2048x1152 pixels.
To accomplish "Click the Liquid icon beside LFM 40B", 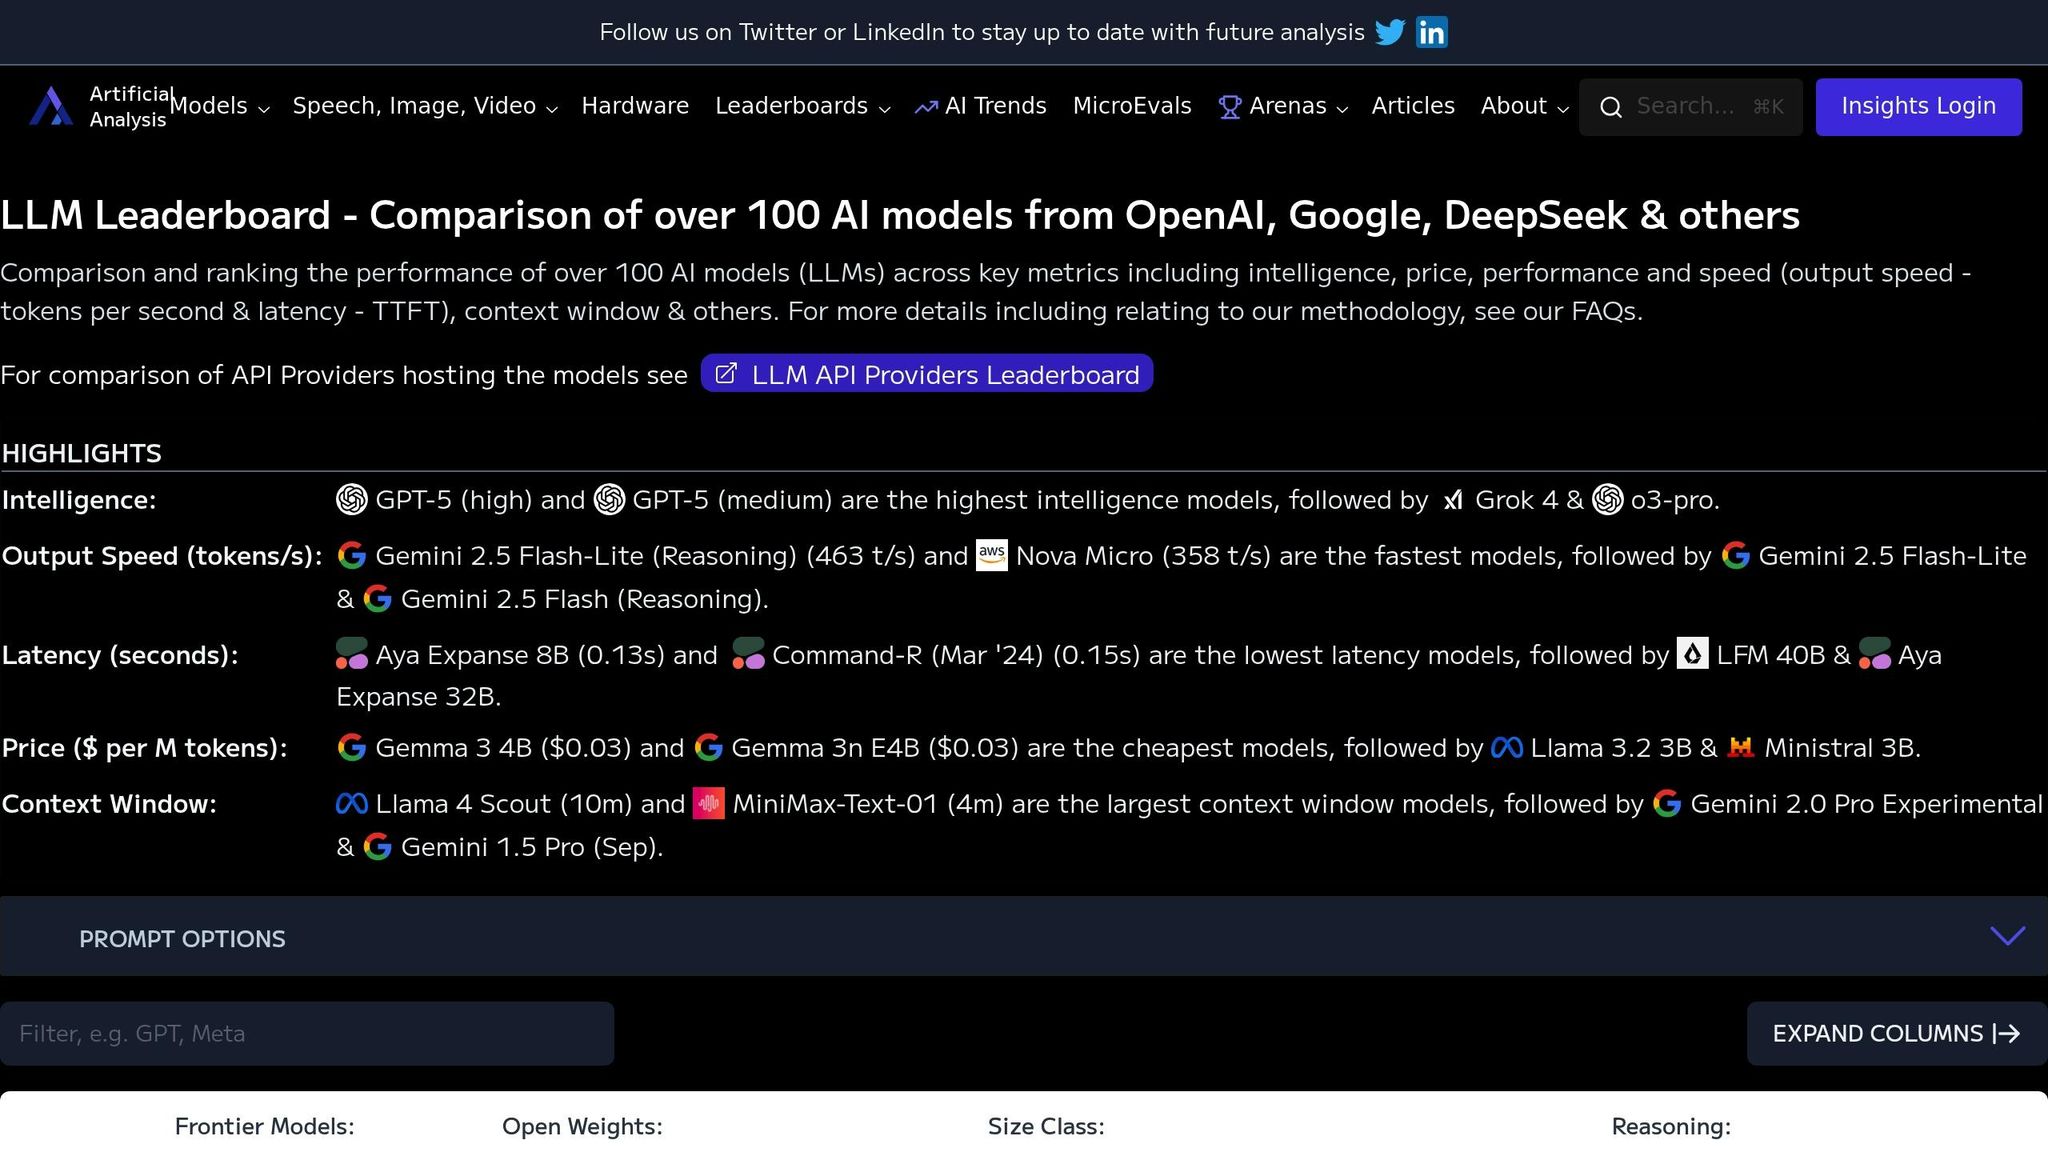I will 1692,654.
